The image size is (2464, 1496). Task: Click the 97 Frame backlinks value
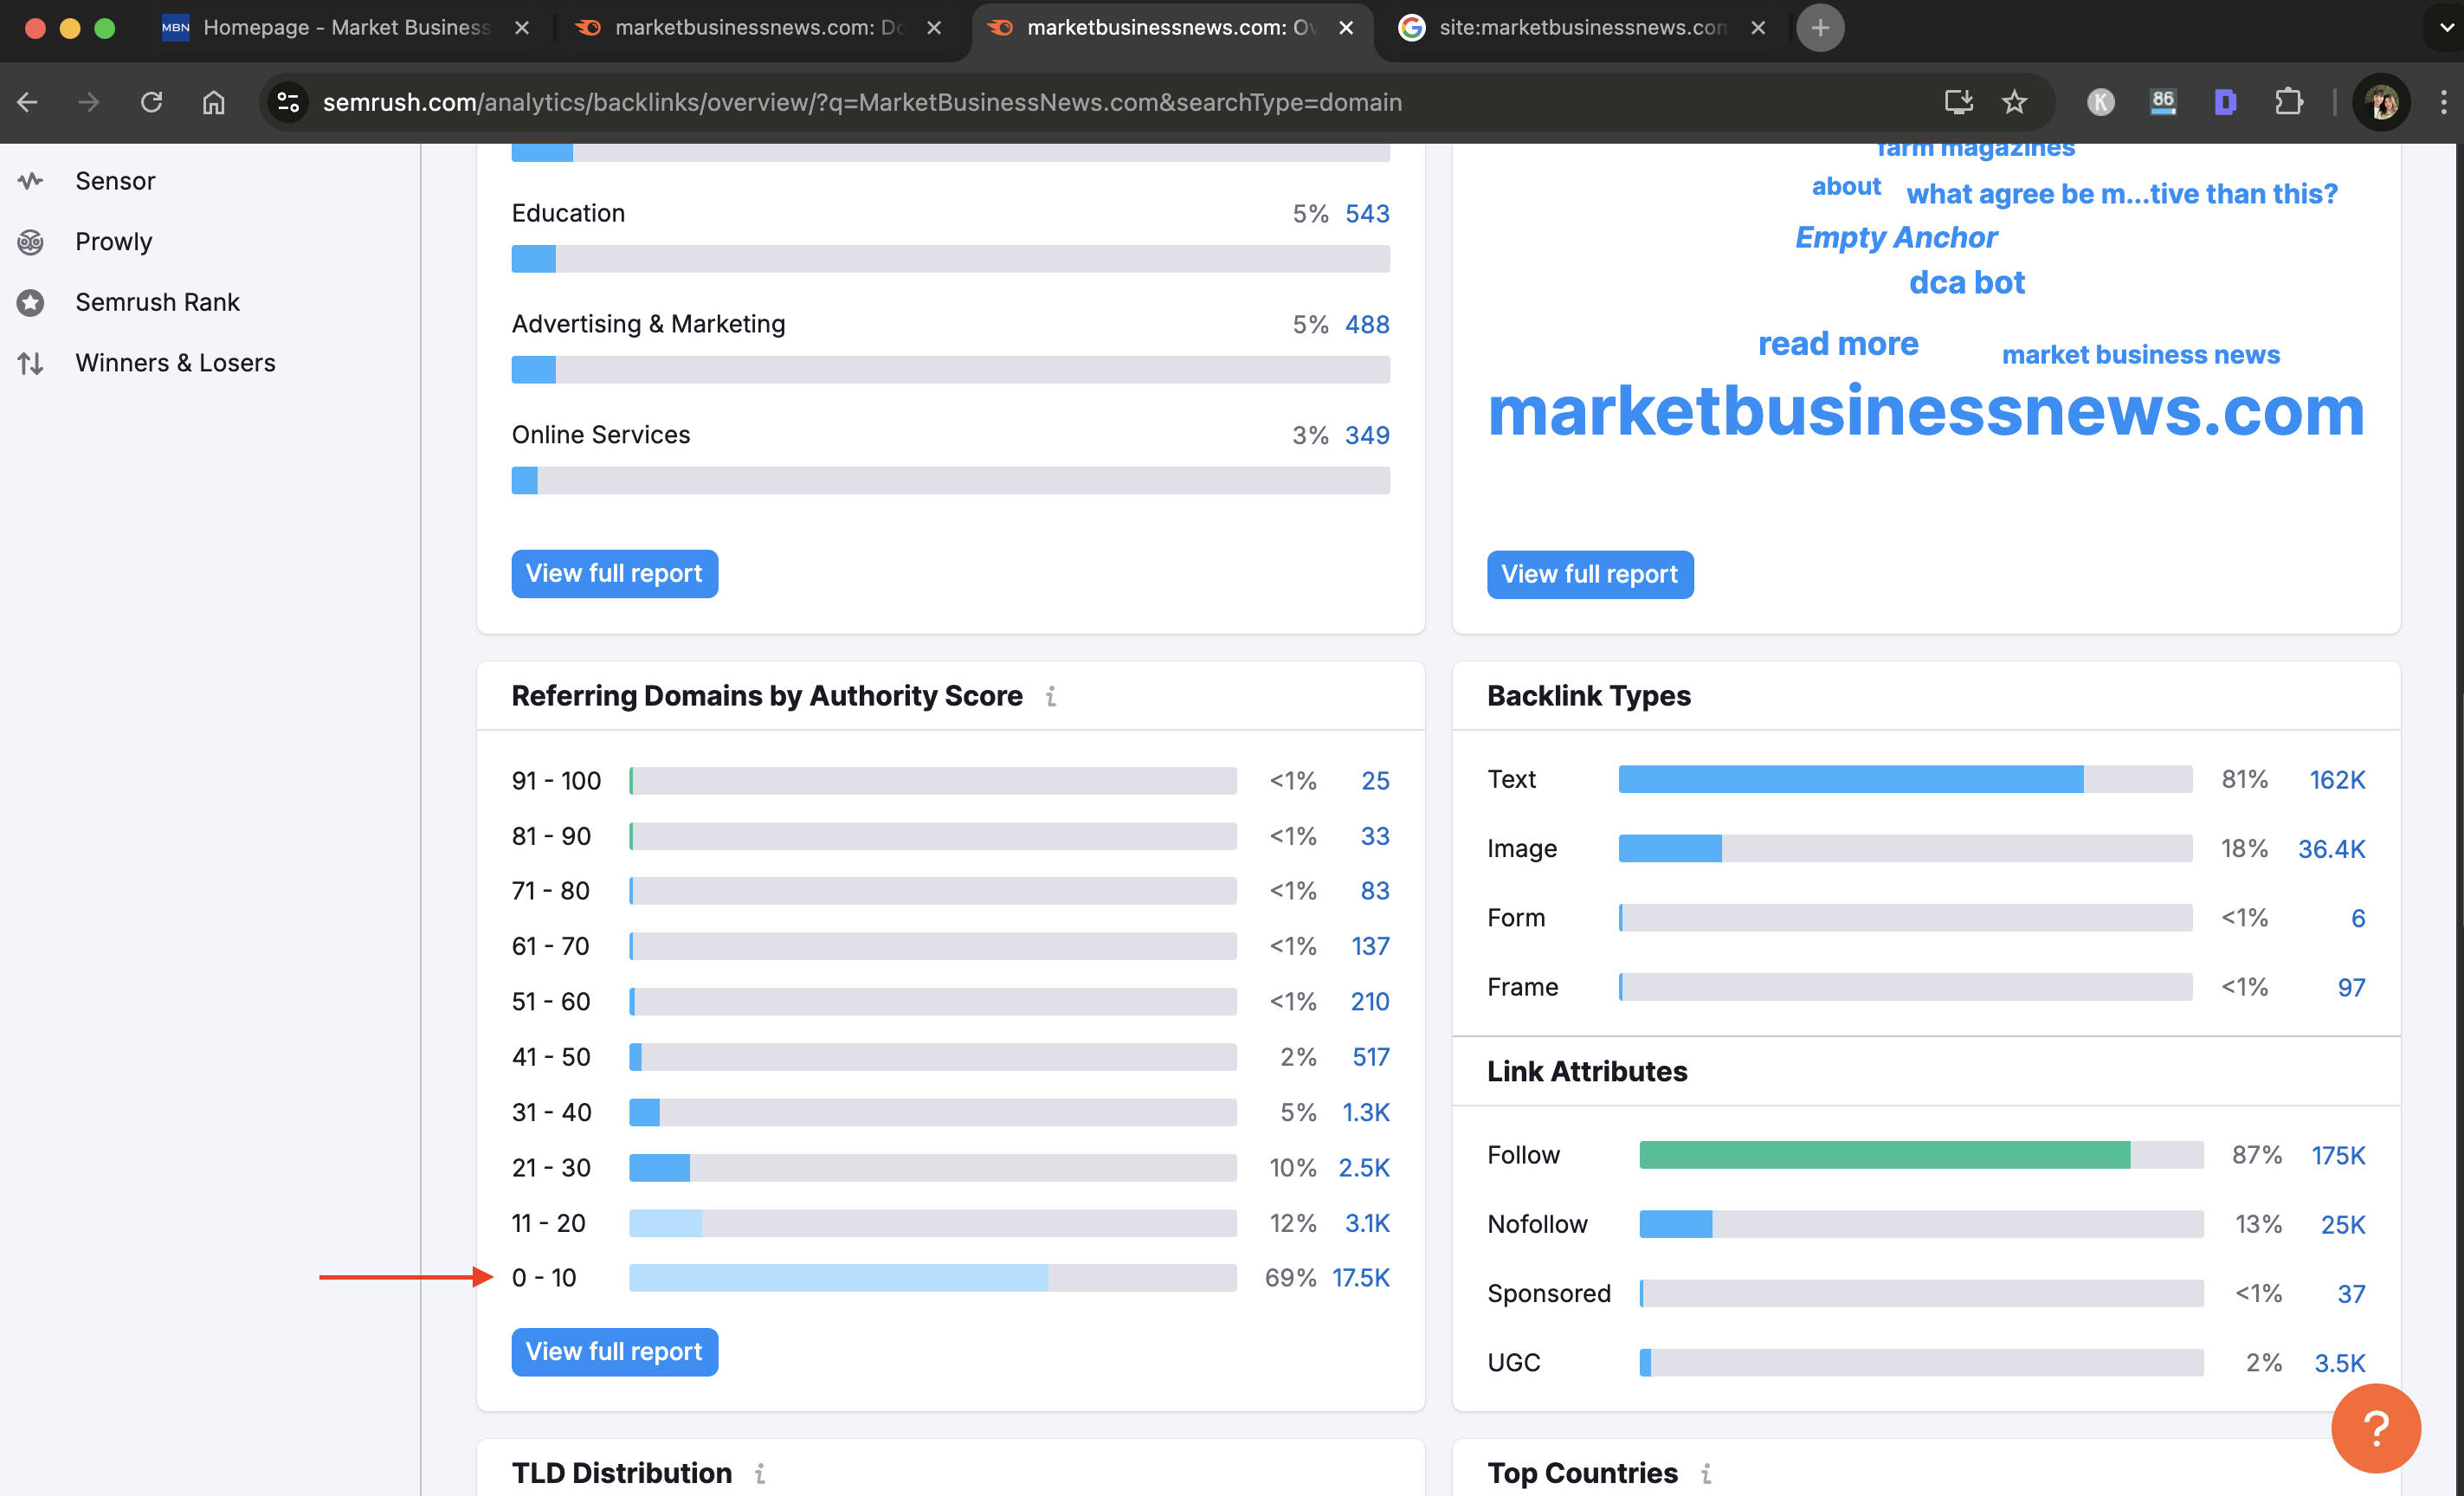pos(2351,988)
